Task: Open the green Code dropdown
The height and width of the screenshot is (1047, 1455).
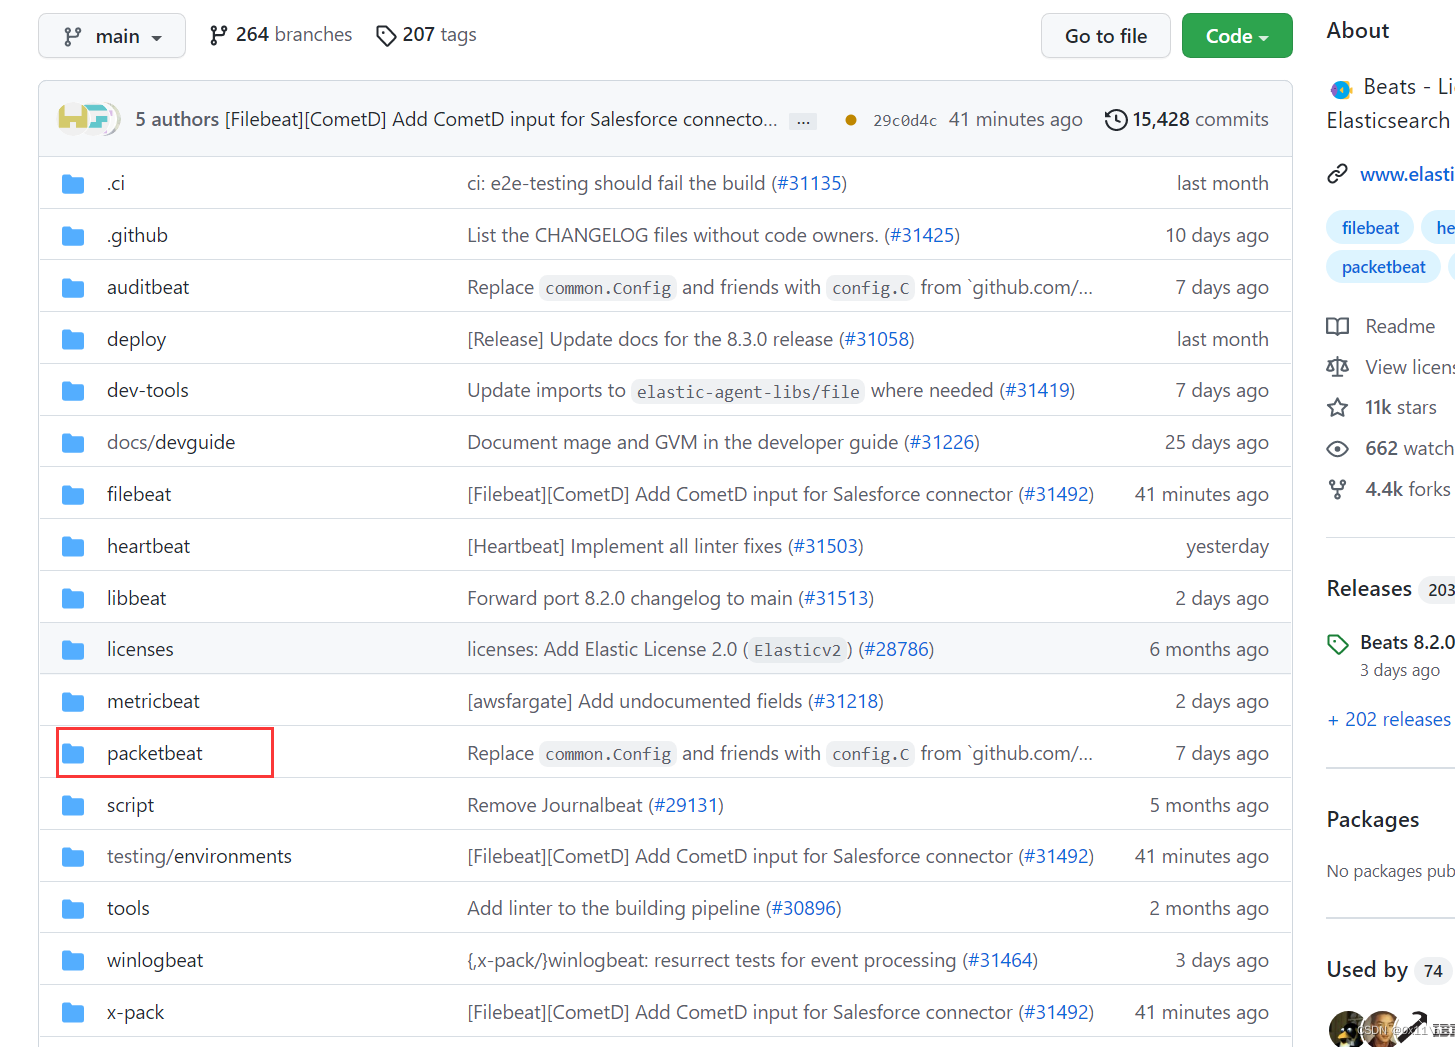Action: 1237,35
